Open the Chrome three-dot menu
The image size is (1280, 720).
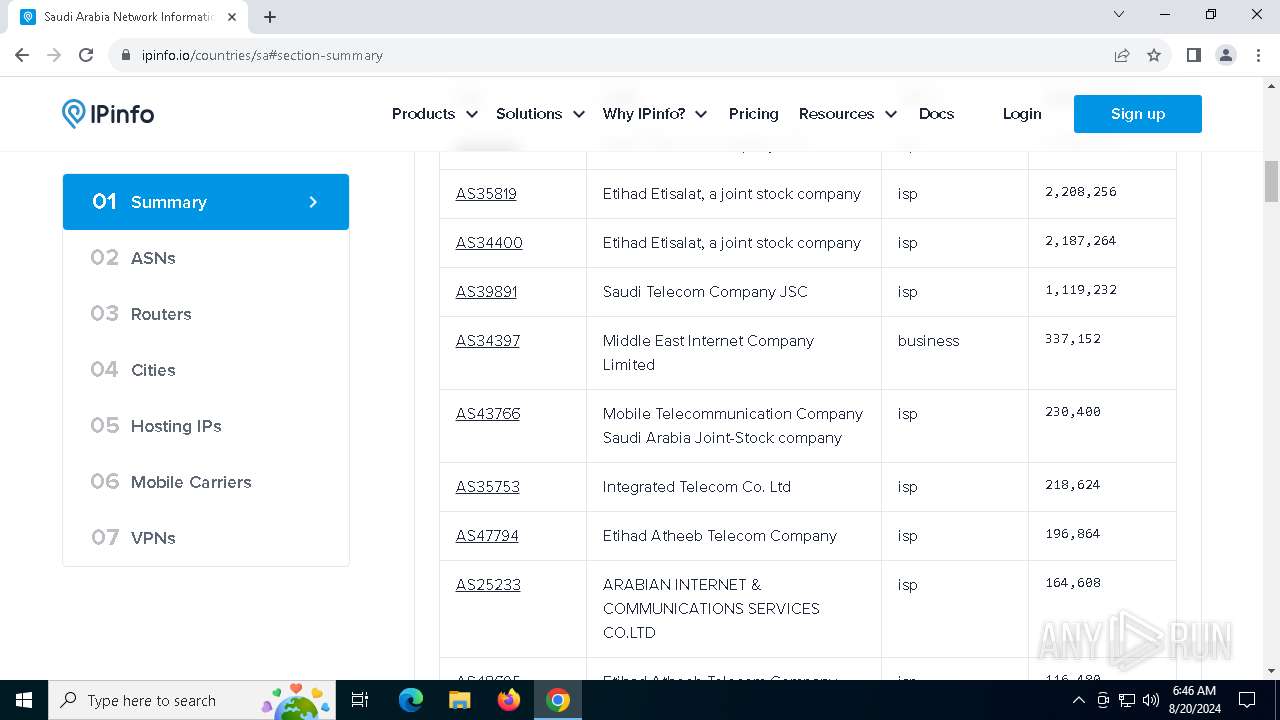[x=1258, y=55]
